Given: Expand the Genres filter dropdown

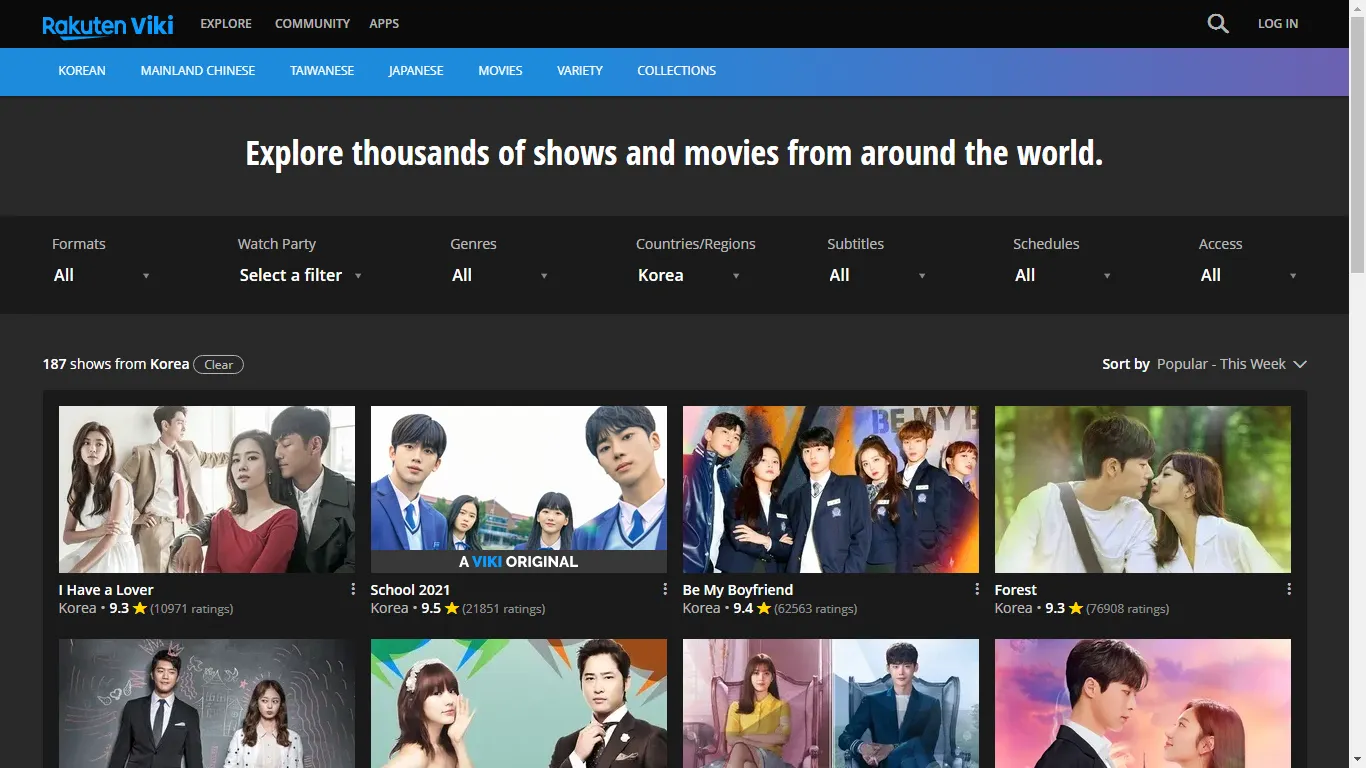Looking at the screenshot, I should [500, 275].
